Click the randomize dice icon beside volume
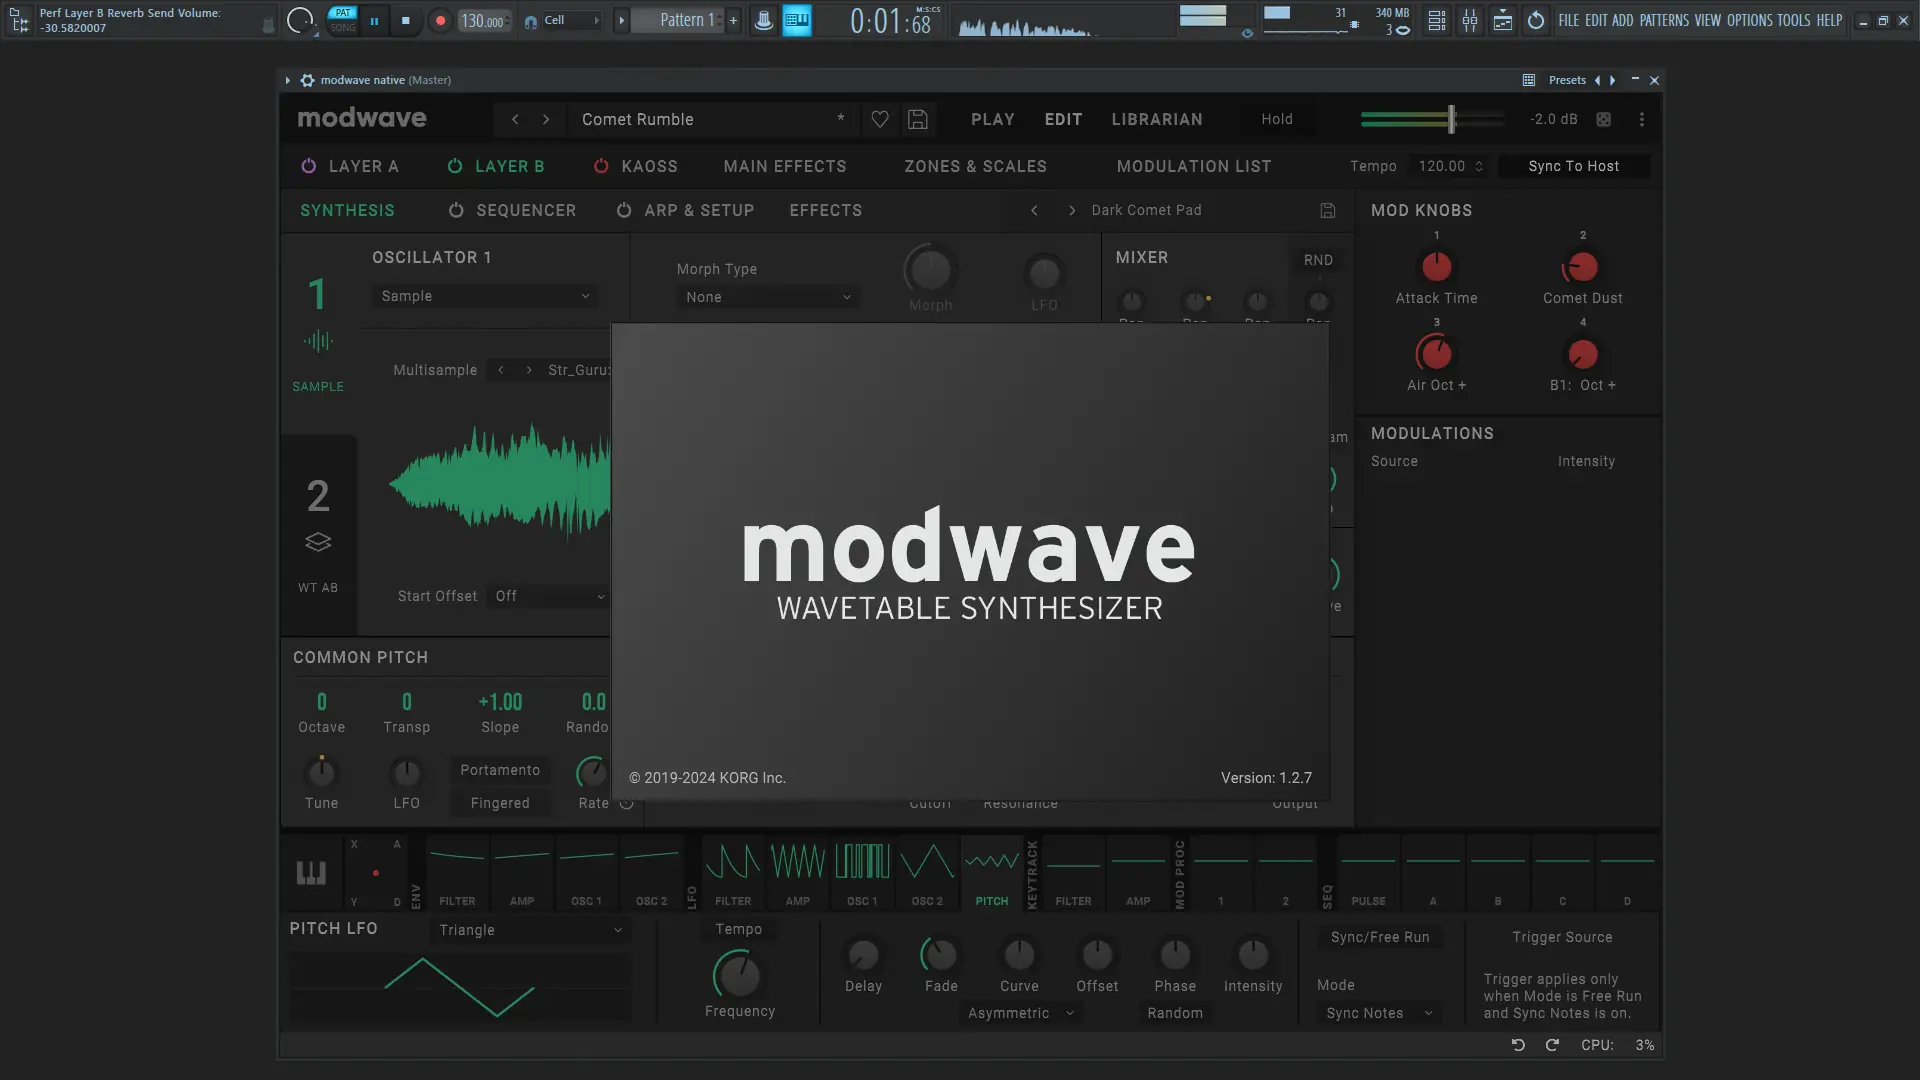Viewport: 1920px width, 1080px height. pos(1603,119)
